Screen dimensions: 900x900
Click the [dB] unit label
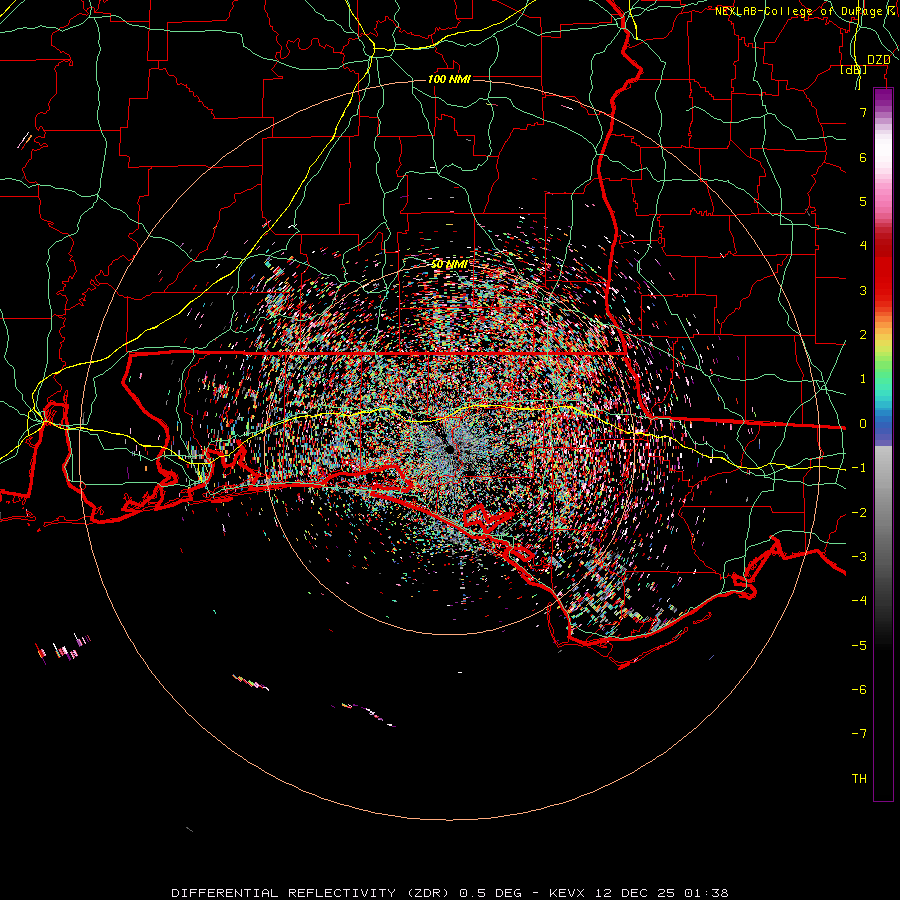tap(854, 69)
